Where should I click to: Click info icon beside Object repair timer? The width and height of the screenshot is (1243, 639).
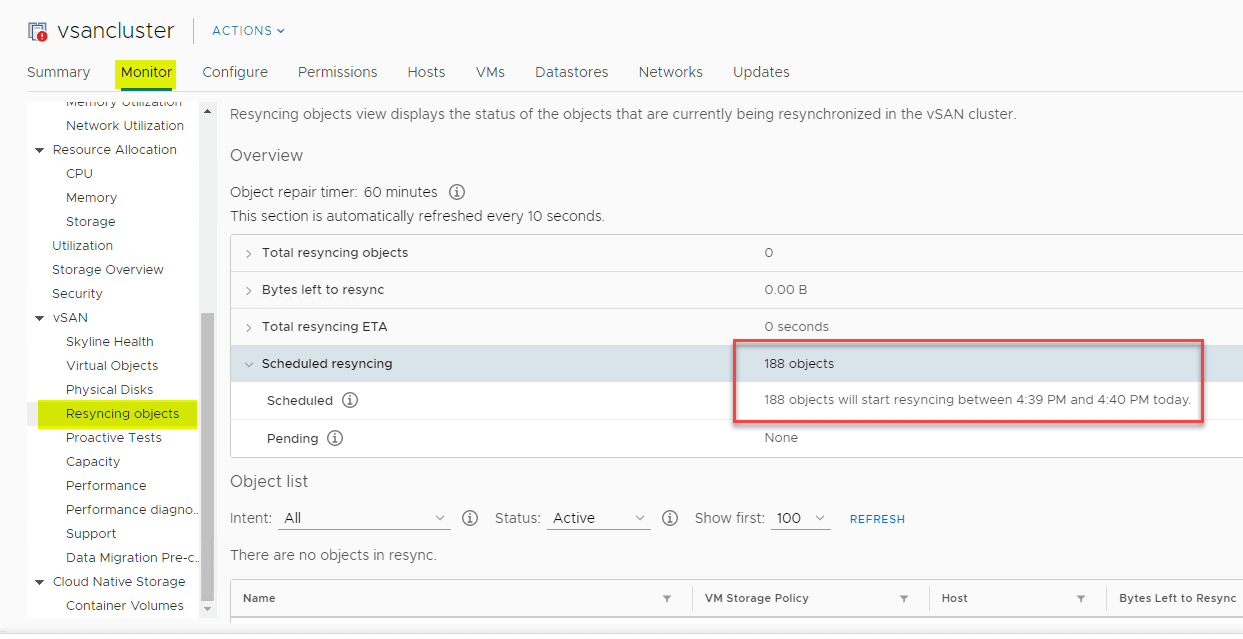point(457,192)
